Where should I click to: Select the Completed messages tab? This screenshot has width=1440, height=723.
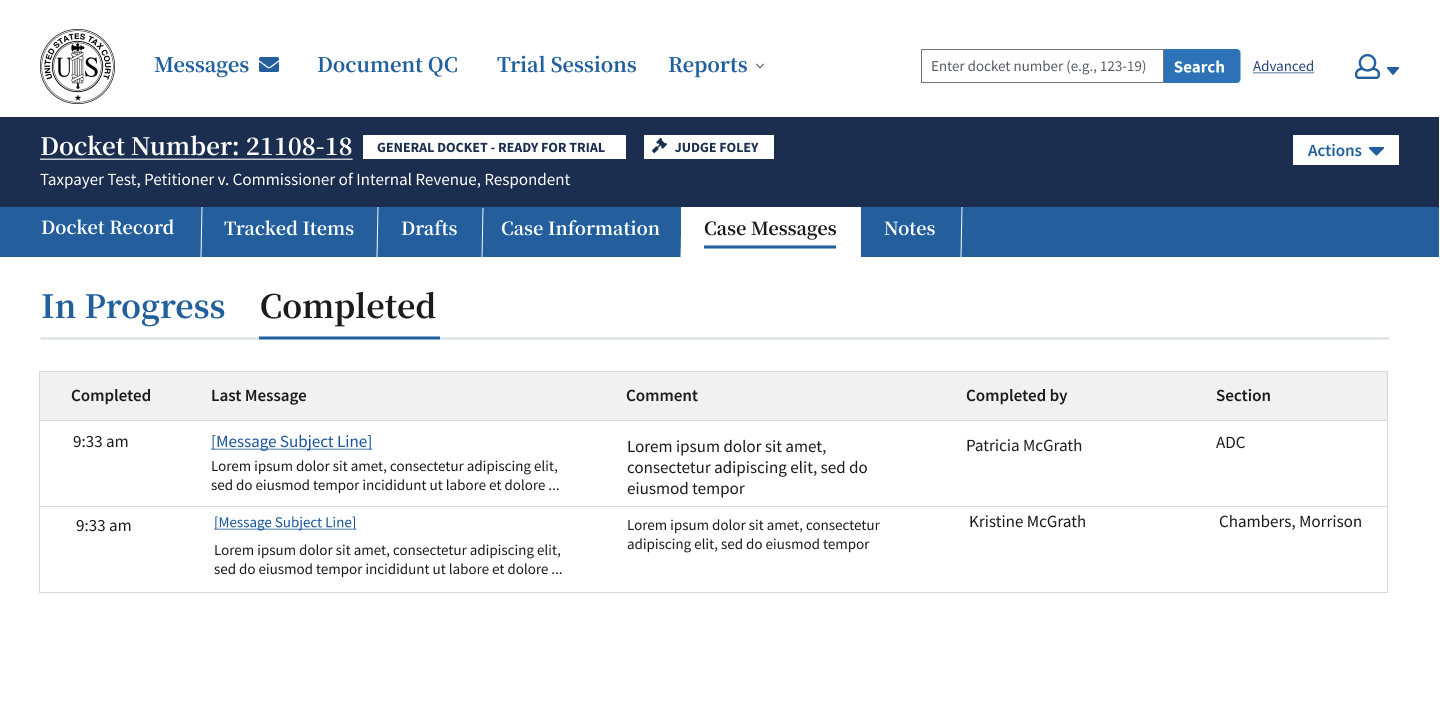click(348, 306)
